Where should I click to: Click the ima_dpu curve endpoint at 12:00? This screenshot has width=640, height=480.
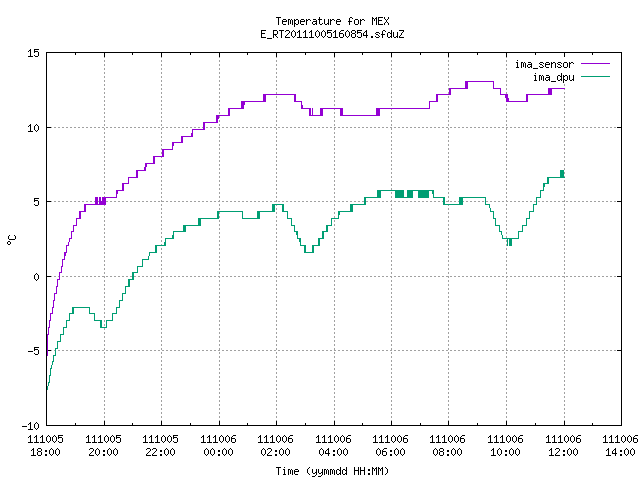click(563, 174)
